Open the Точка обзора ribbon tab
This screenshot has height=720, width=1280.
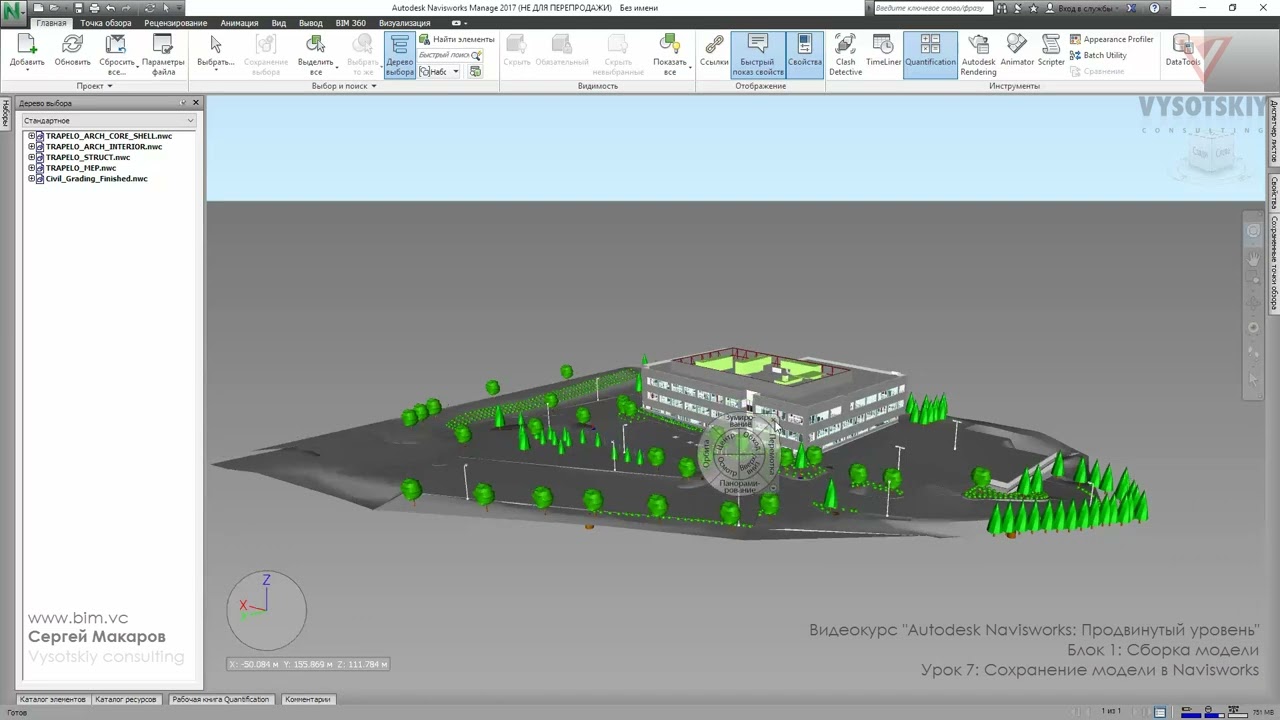(105, 23)
